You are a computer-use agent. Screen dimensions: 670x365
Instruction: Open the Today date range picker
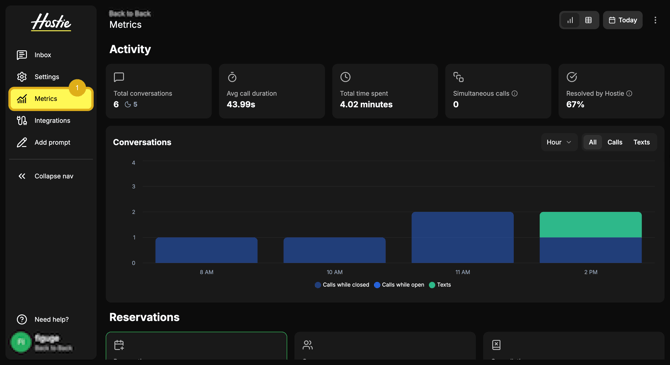(x=623, y=20)
